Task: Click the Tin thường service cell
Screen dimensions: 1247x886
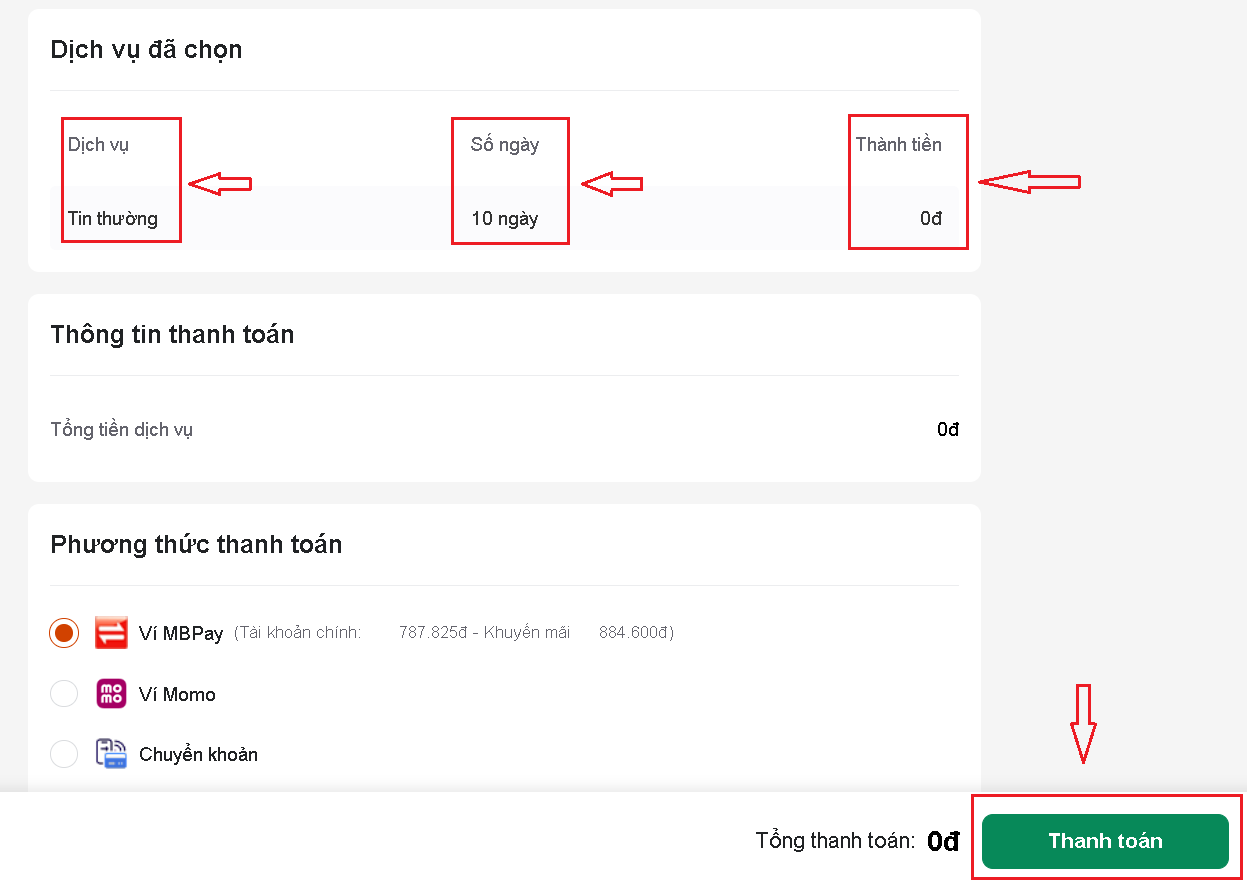Action: point(113,218)
